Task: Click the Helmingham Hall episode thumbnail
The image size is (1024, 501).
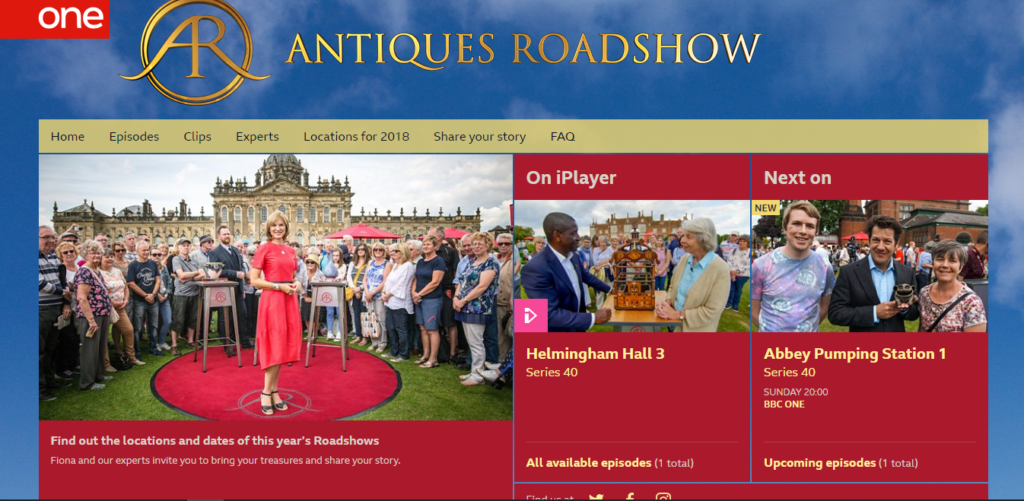Action: (632, 266)
